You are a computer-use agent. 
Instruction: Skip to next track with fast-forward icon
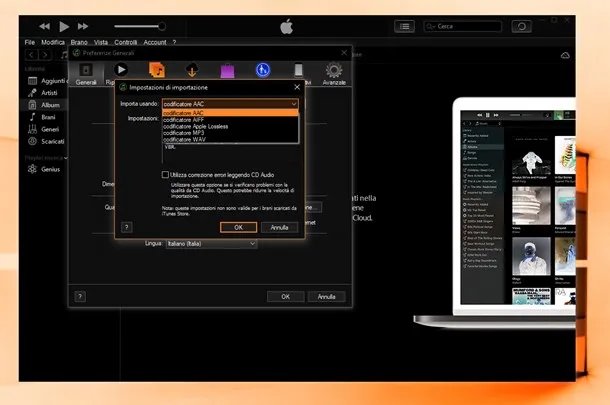coord(82,26)
